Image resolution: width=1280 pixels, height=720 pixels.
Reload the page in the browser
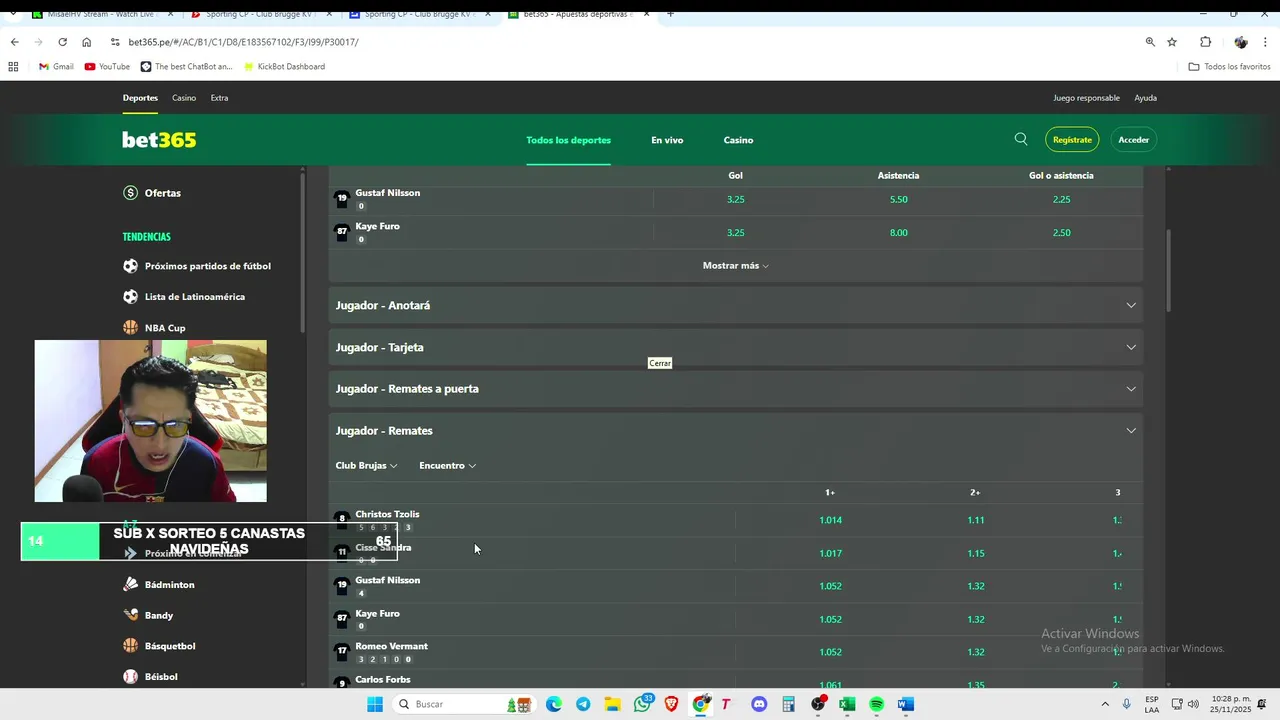tap(62, 42)
